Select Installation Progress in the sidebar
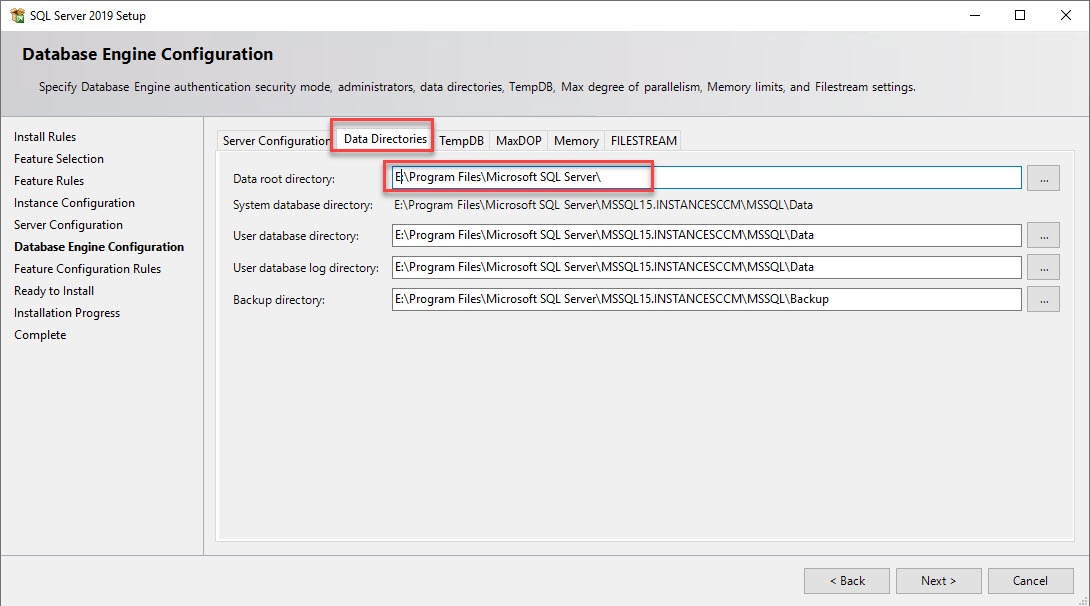The width and height of the screenshot is (1090, 606). pos(66,312)
